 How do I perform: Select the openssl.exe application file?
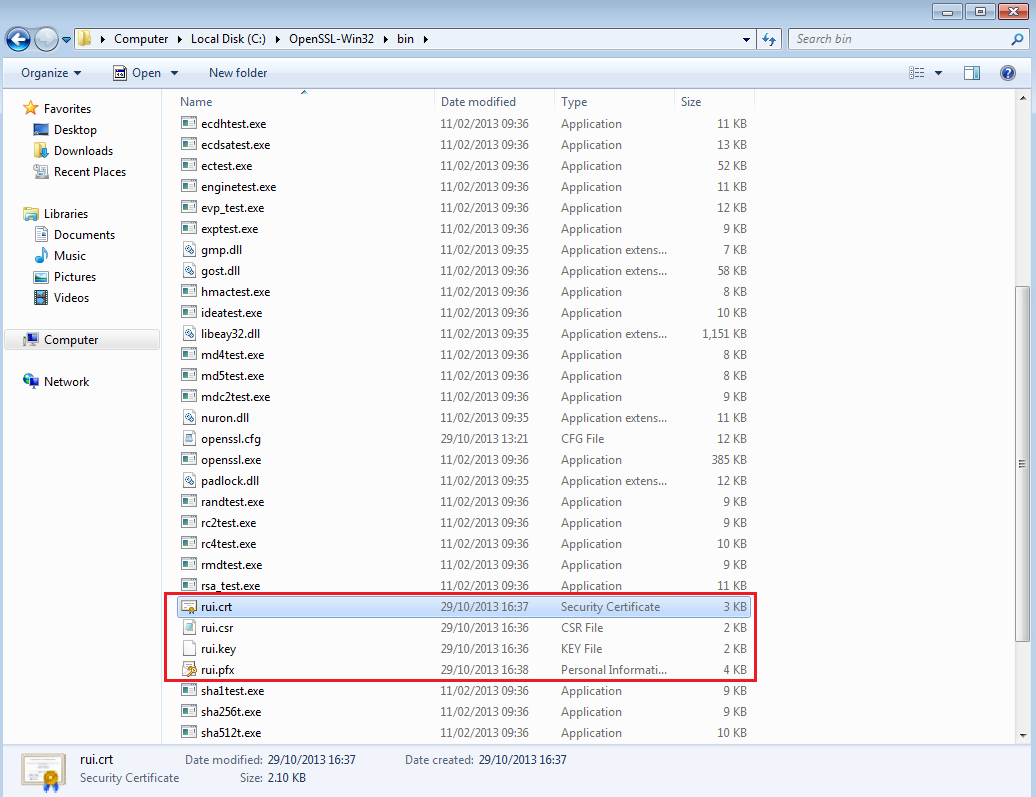pyautogui.click(x=231, y=460)
